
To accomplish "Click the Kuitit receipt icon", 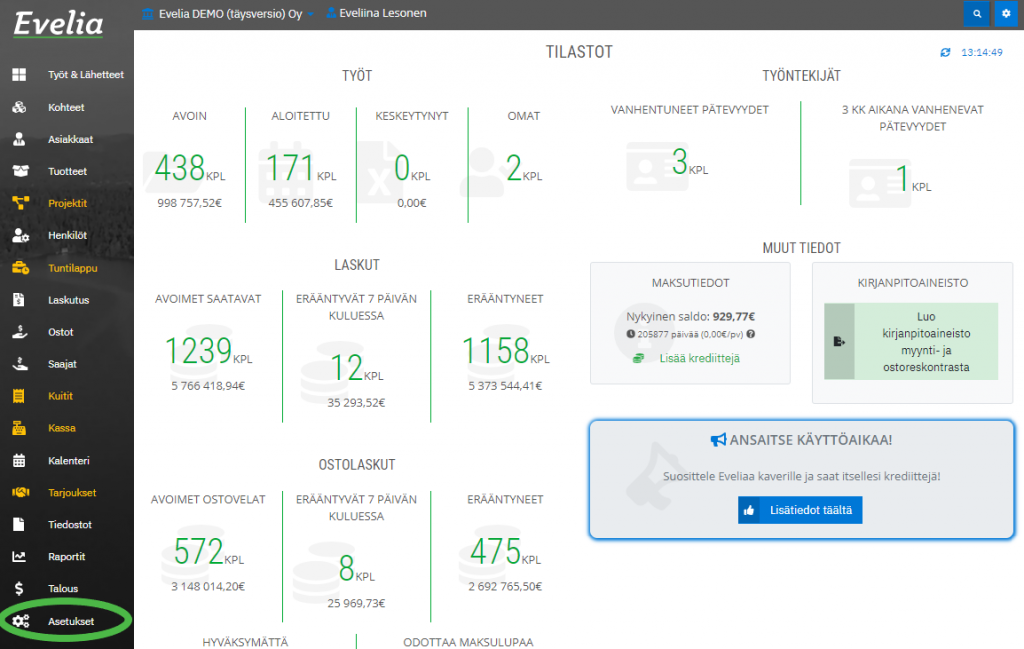I will click(18, 396).
